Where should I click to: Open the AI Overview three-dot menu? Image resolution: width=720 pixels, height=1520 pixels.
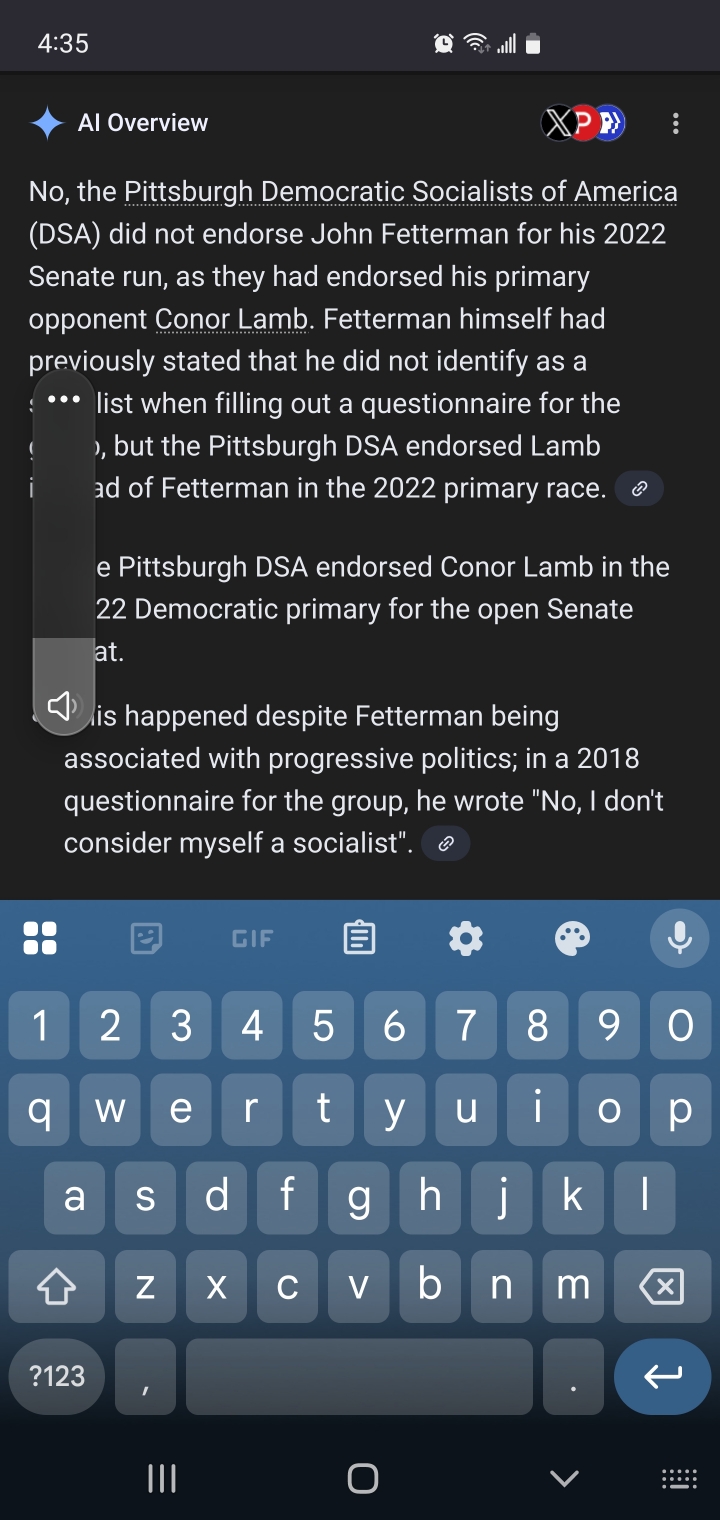(x=676, y=123)
